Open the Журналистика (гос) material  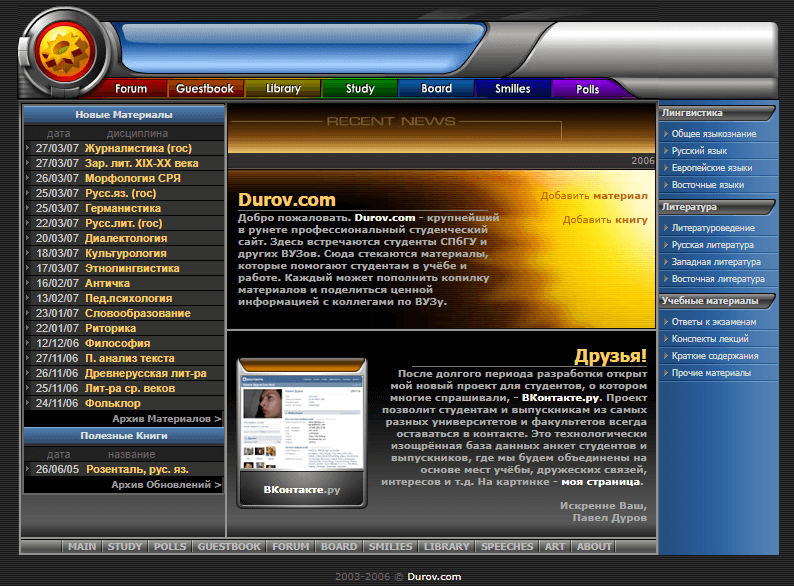tap(138, 148)
